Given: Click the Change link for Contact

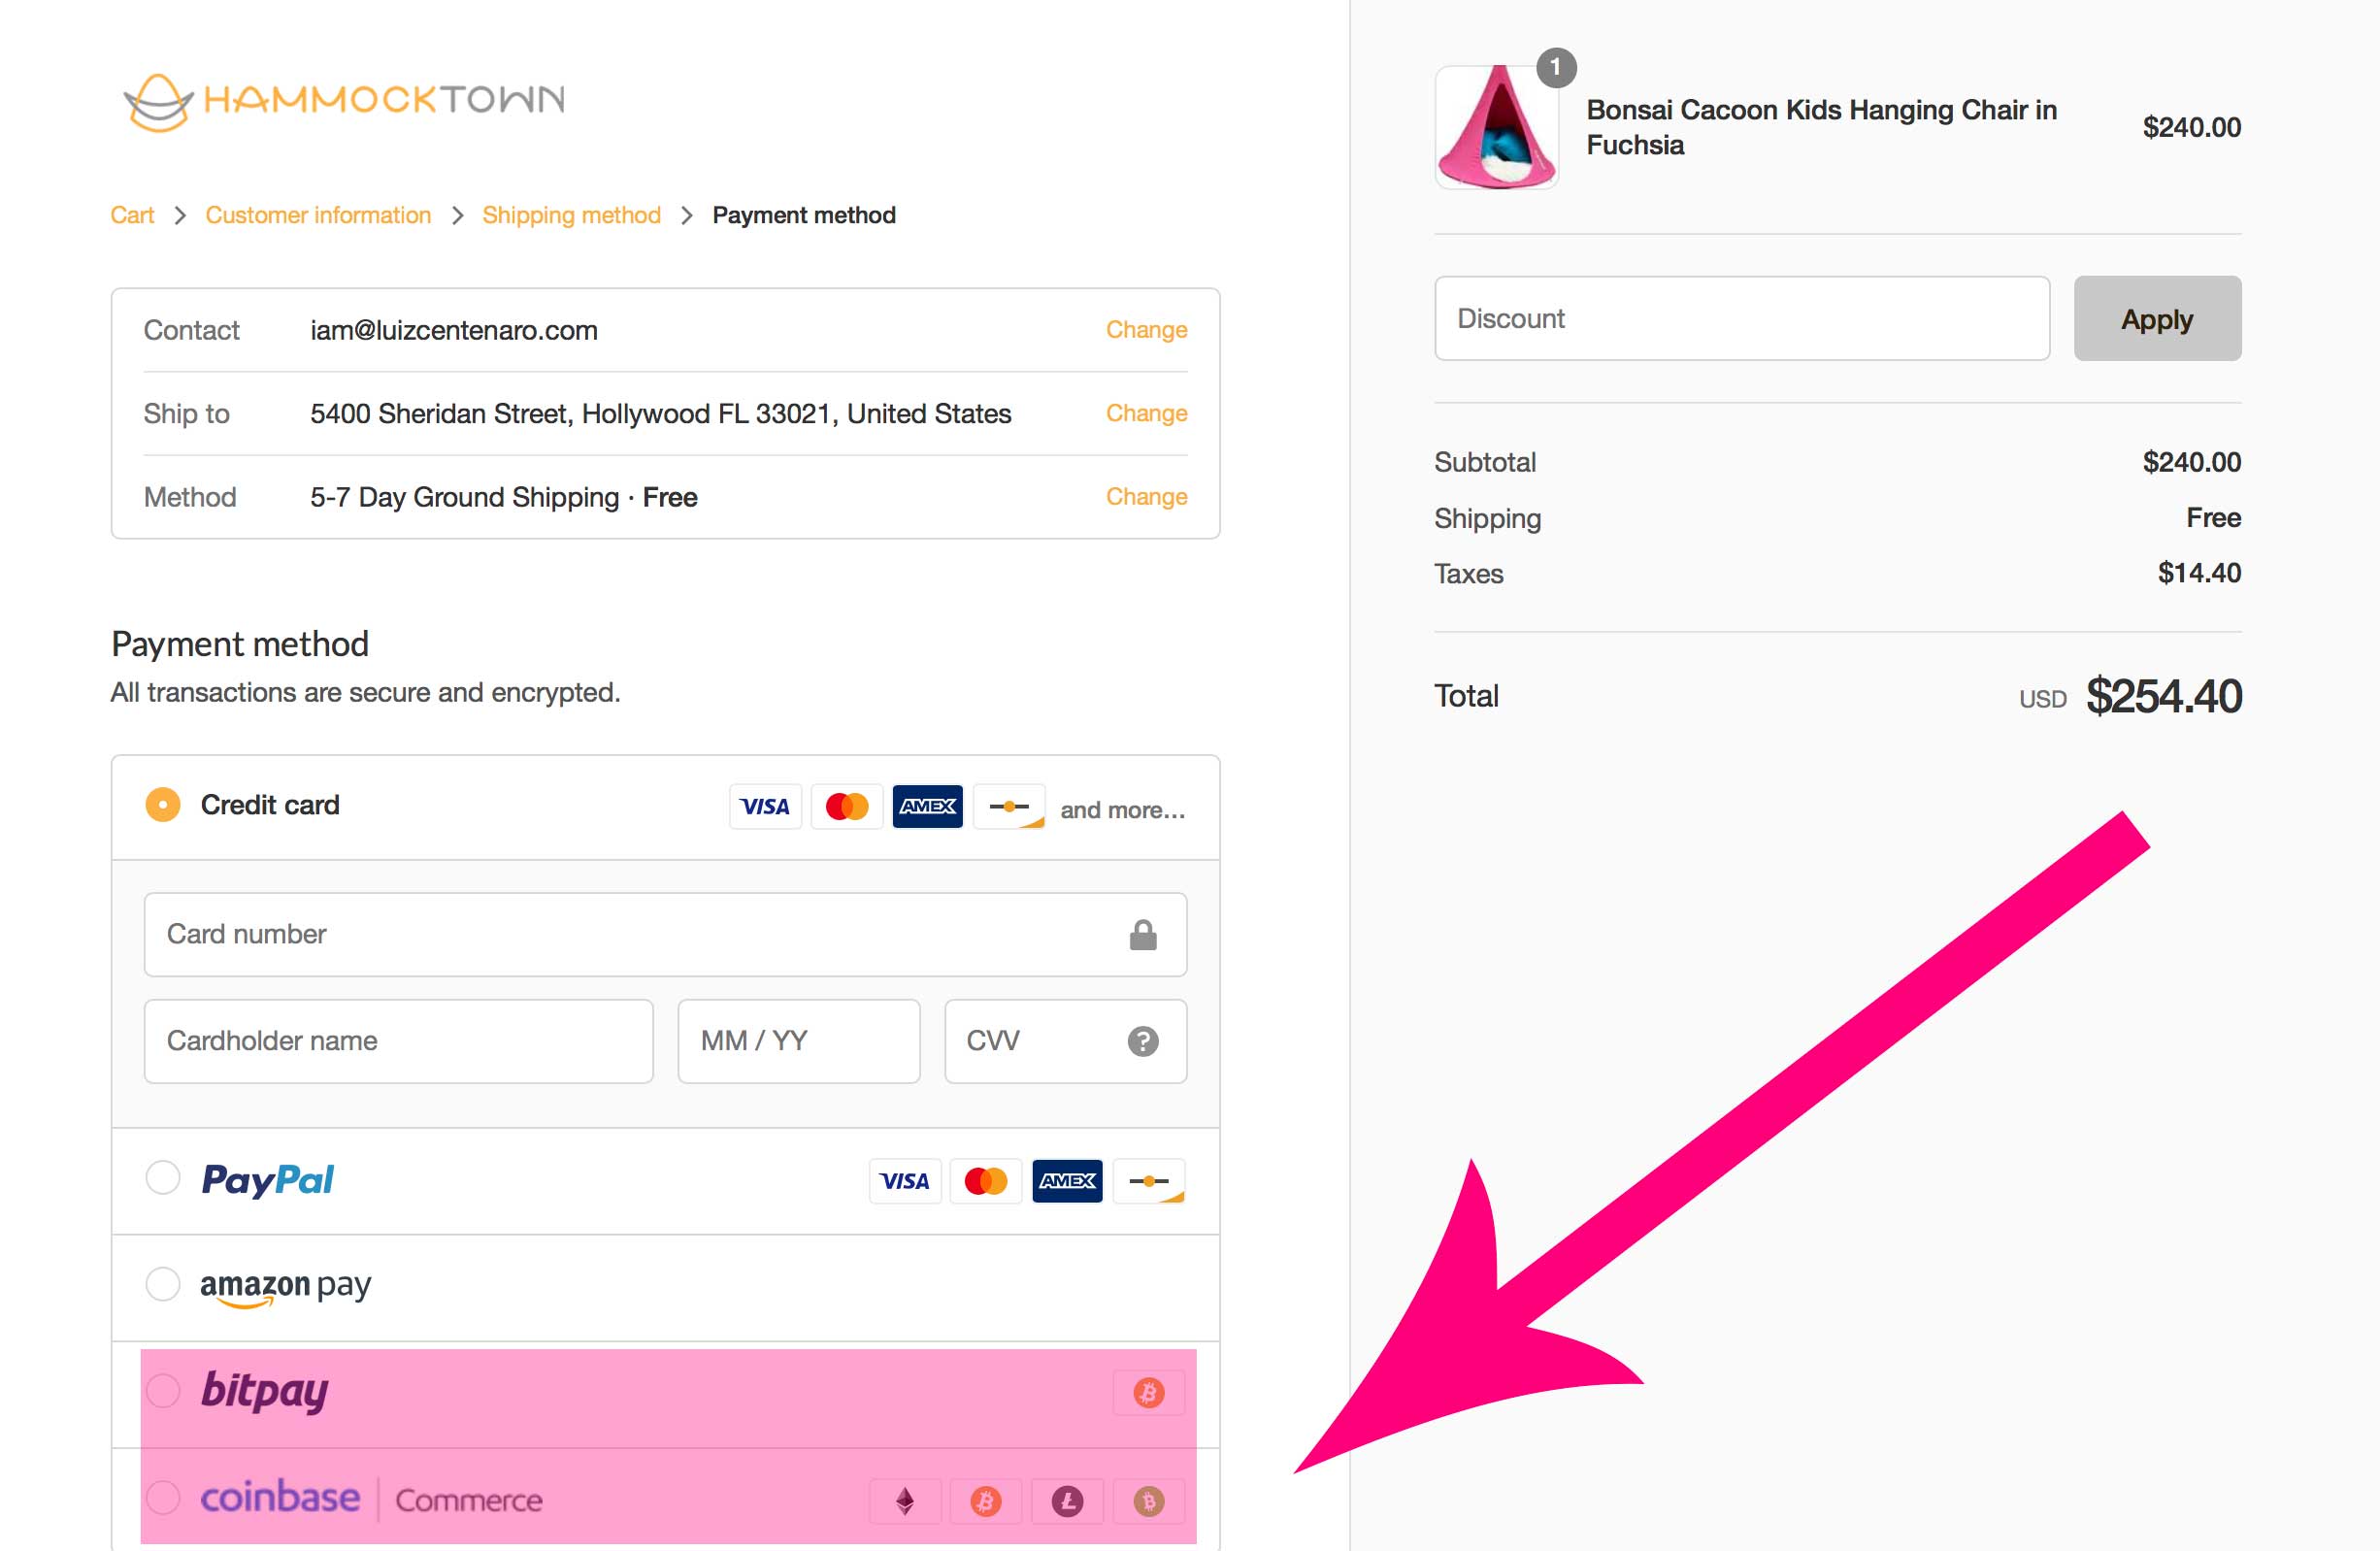Looking at the screenshot, I should pos(1146,330).
